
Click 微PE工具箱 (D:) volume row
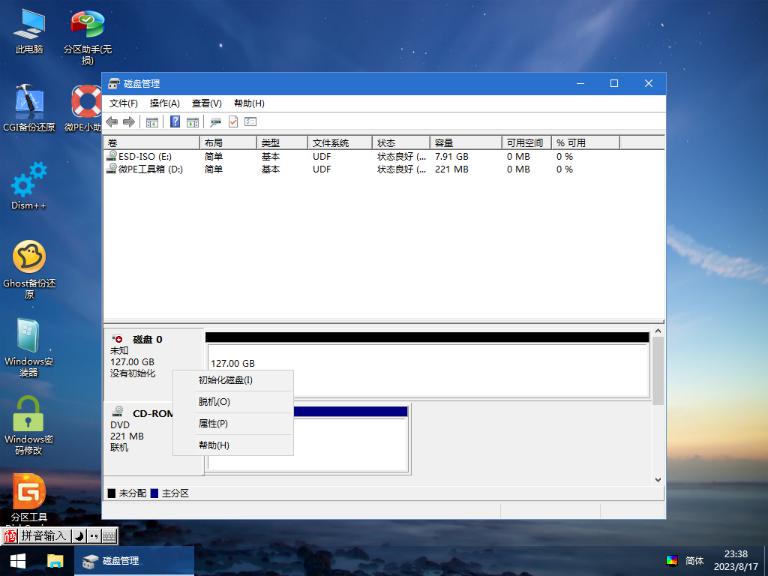coord(384,169)
